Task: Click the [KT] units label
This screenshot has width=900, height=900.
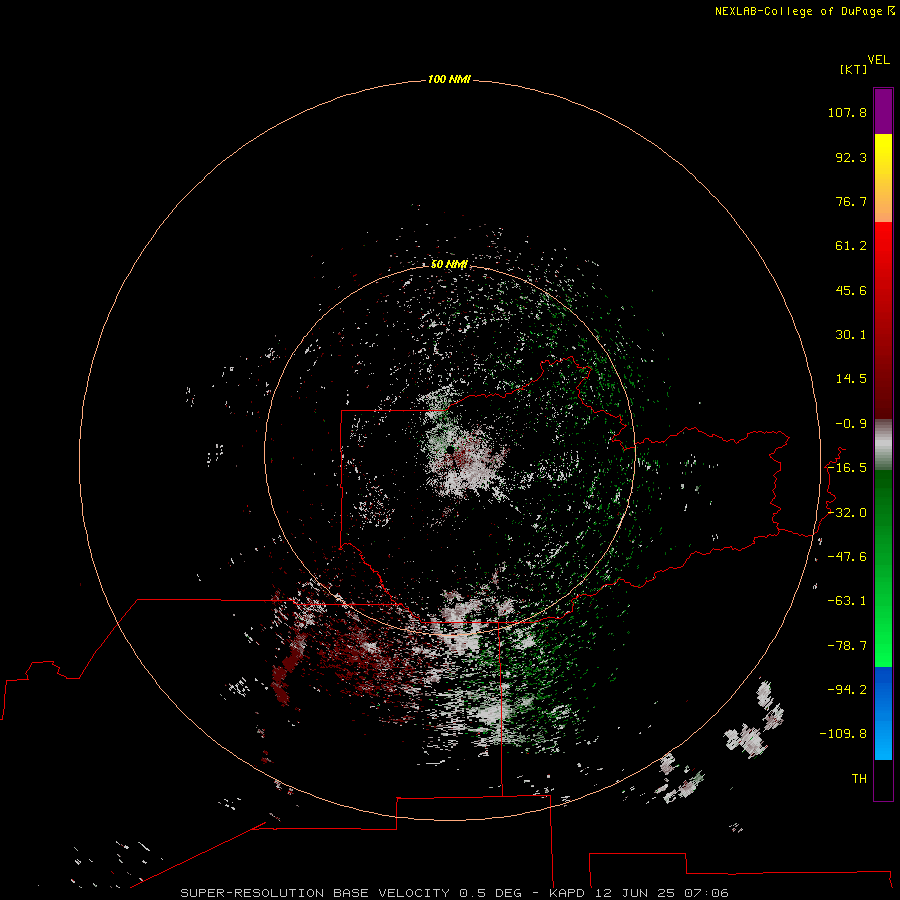Action: (854, 69)
